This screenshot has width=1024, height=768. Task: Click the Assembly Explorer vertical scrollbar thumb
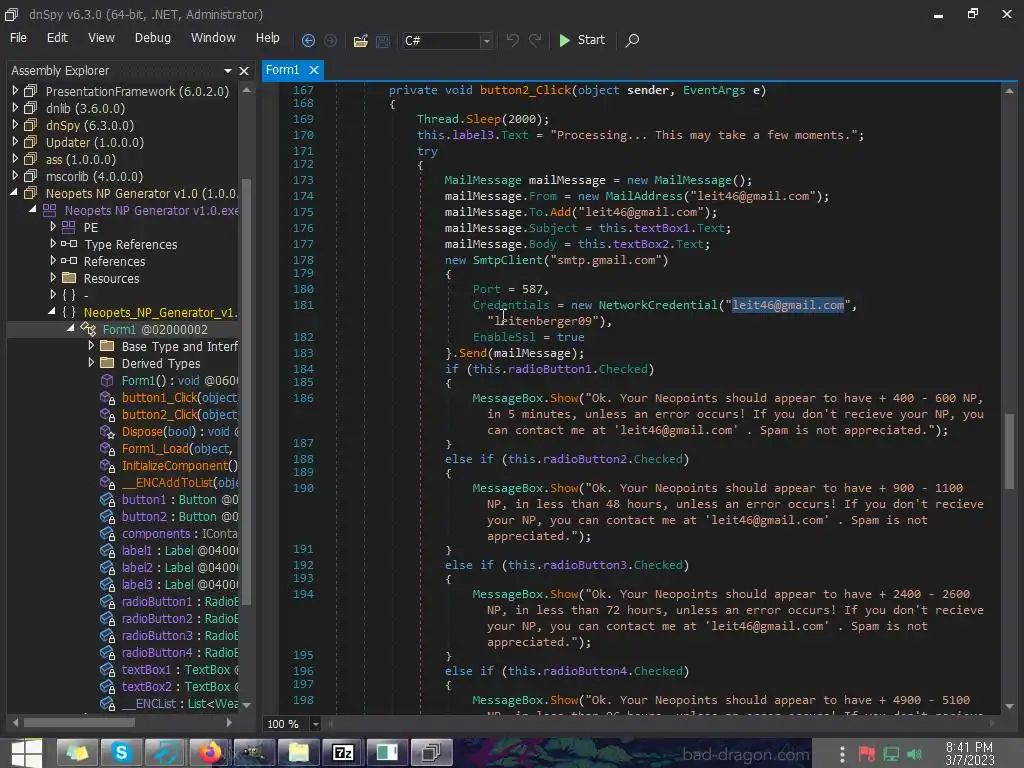(246, 392)
